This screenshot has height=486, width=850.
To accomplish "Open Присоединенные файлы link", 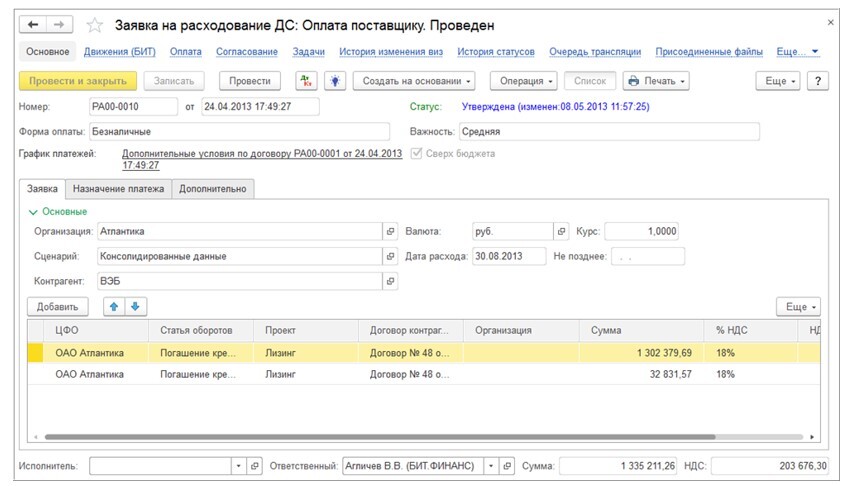I will point(709,51).
